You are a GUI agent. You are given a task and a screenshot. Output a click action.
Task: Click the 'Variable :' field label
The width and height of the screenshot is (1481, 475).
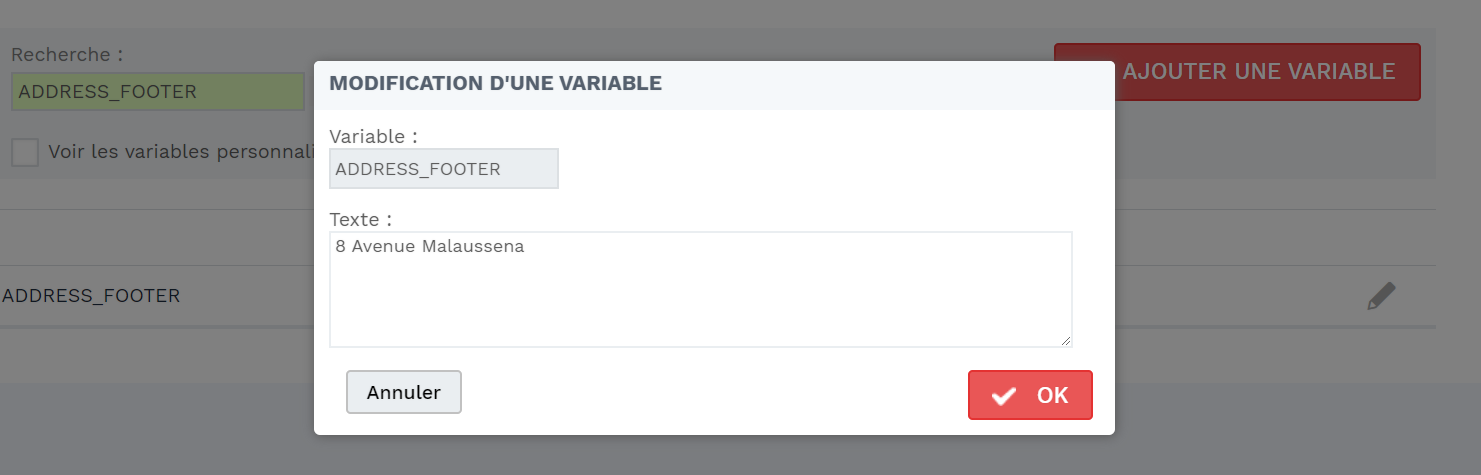tap(373, 136)
